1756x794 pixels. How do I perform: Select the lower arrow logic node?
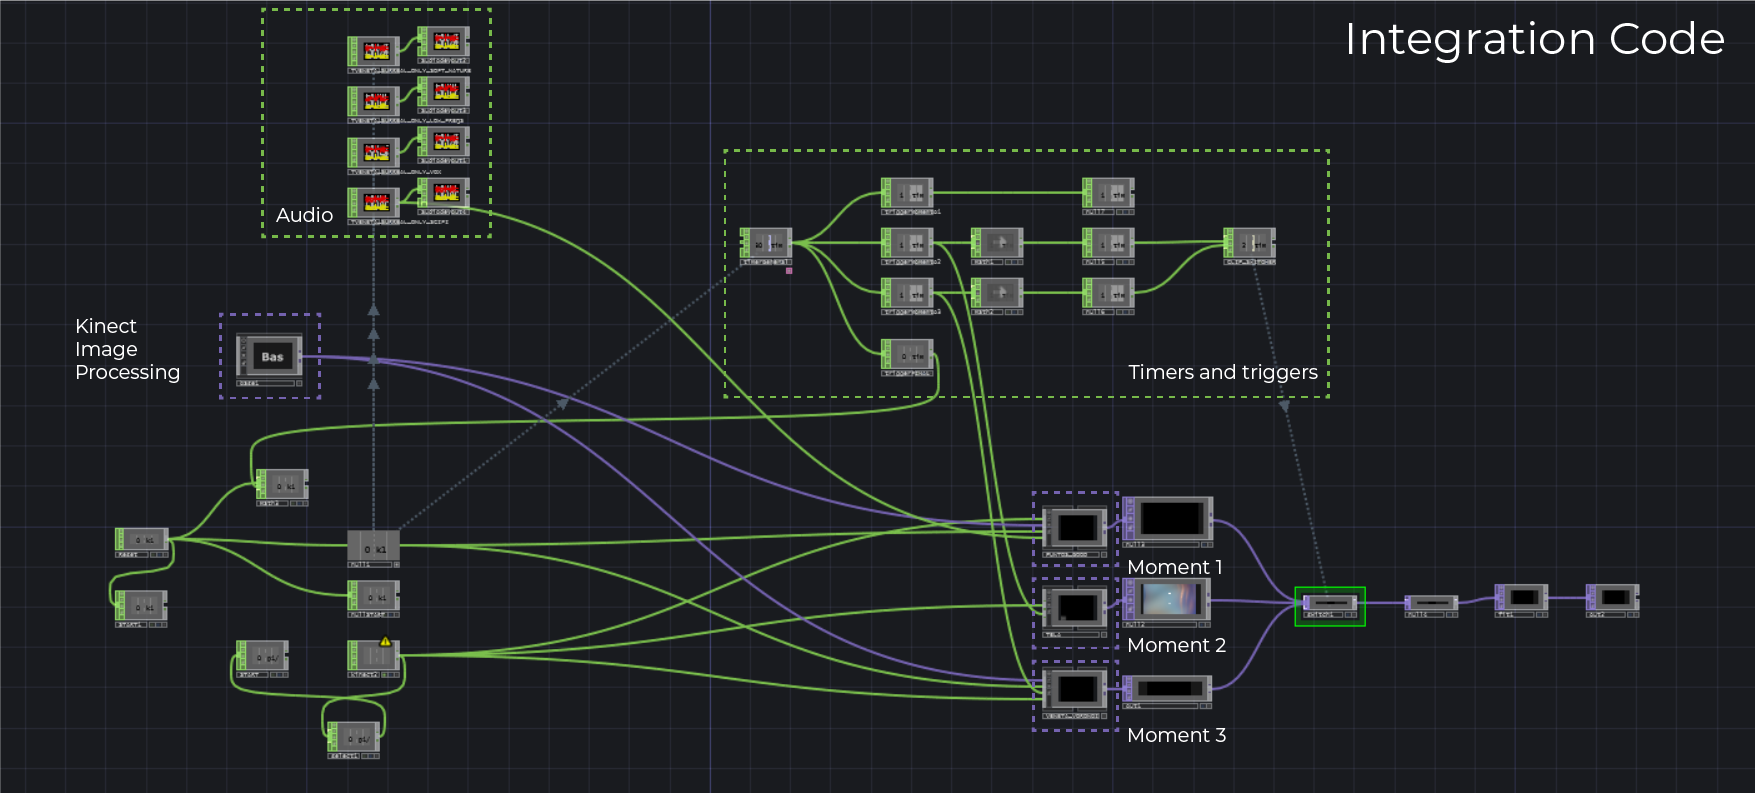coord(997,294)
